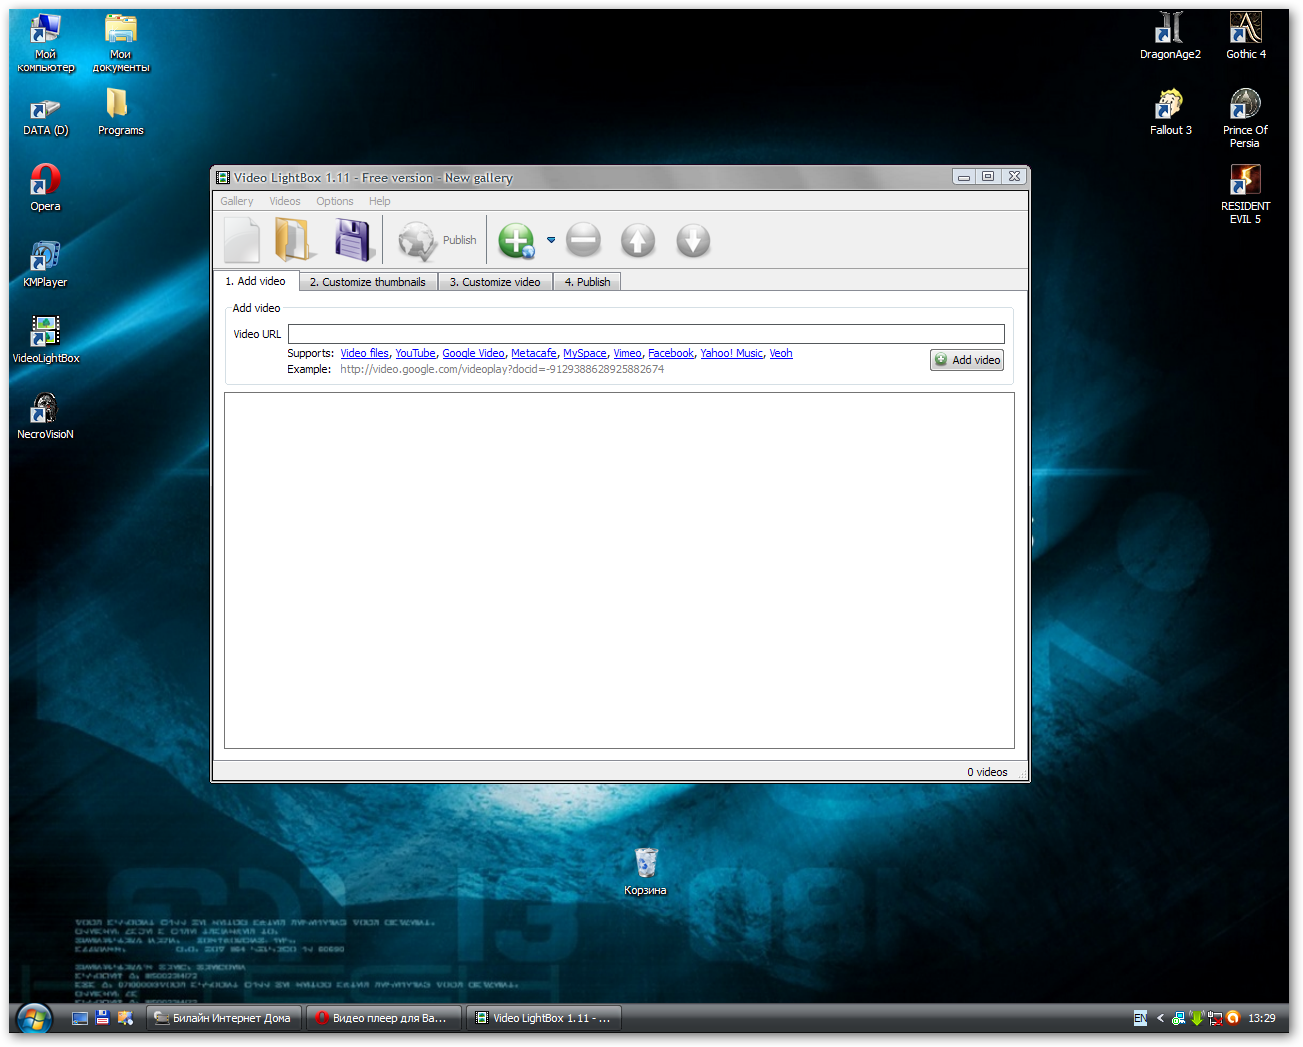Screen dimensions: 1303x1047
Task: Open the Gallery menu
Action: point(237,201)
